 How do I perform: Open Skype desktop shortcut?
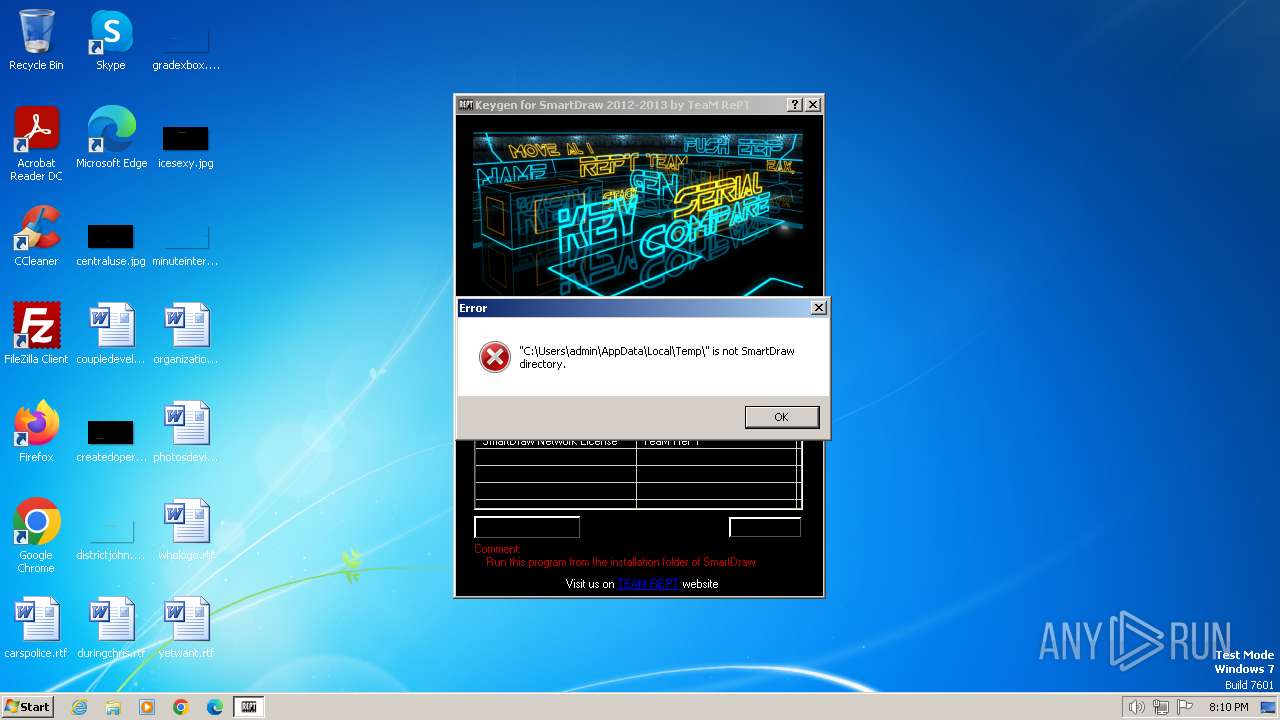pyautogui.click(x=111, y=41)
